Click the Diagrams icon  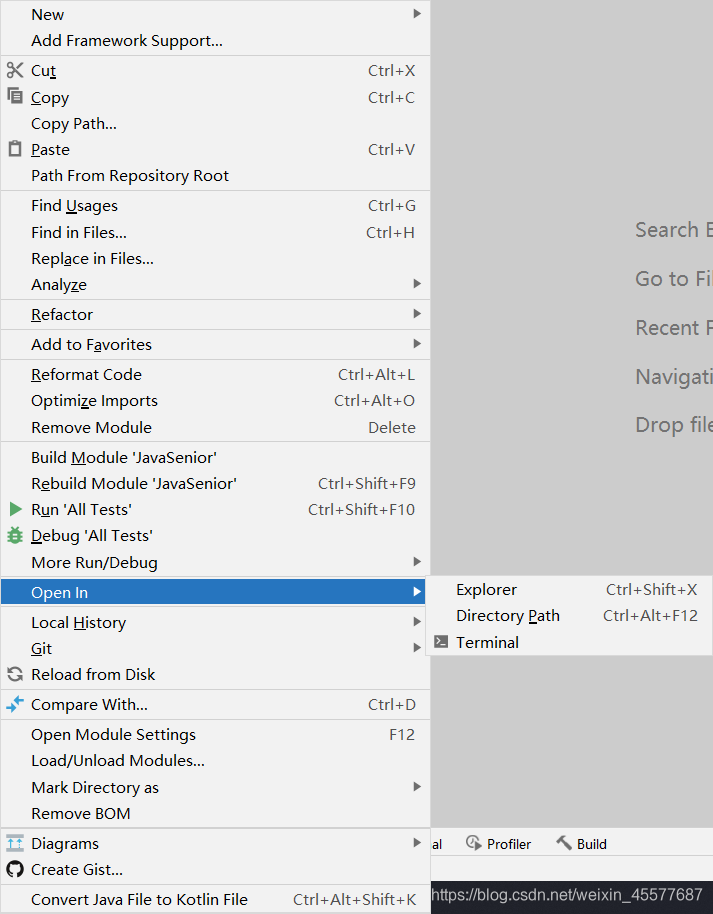14,843
